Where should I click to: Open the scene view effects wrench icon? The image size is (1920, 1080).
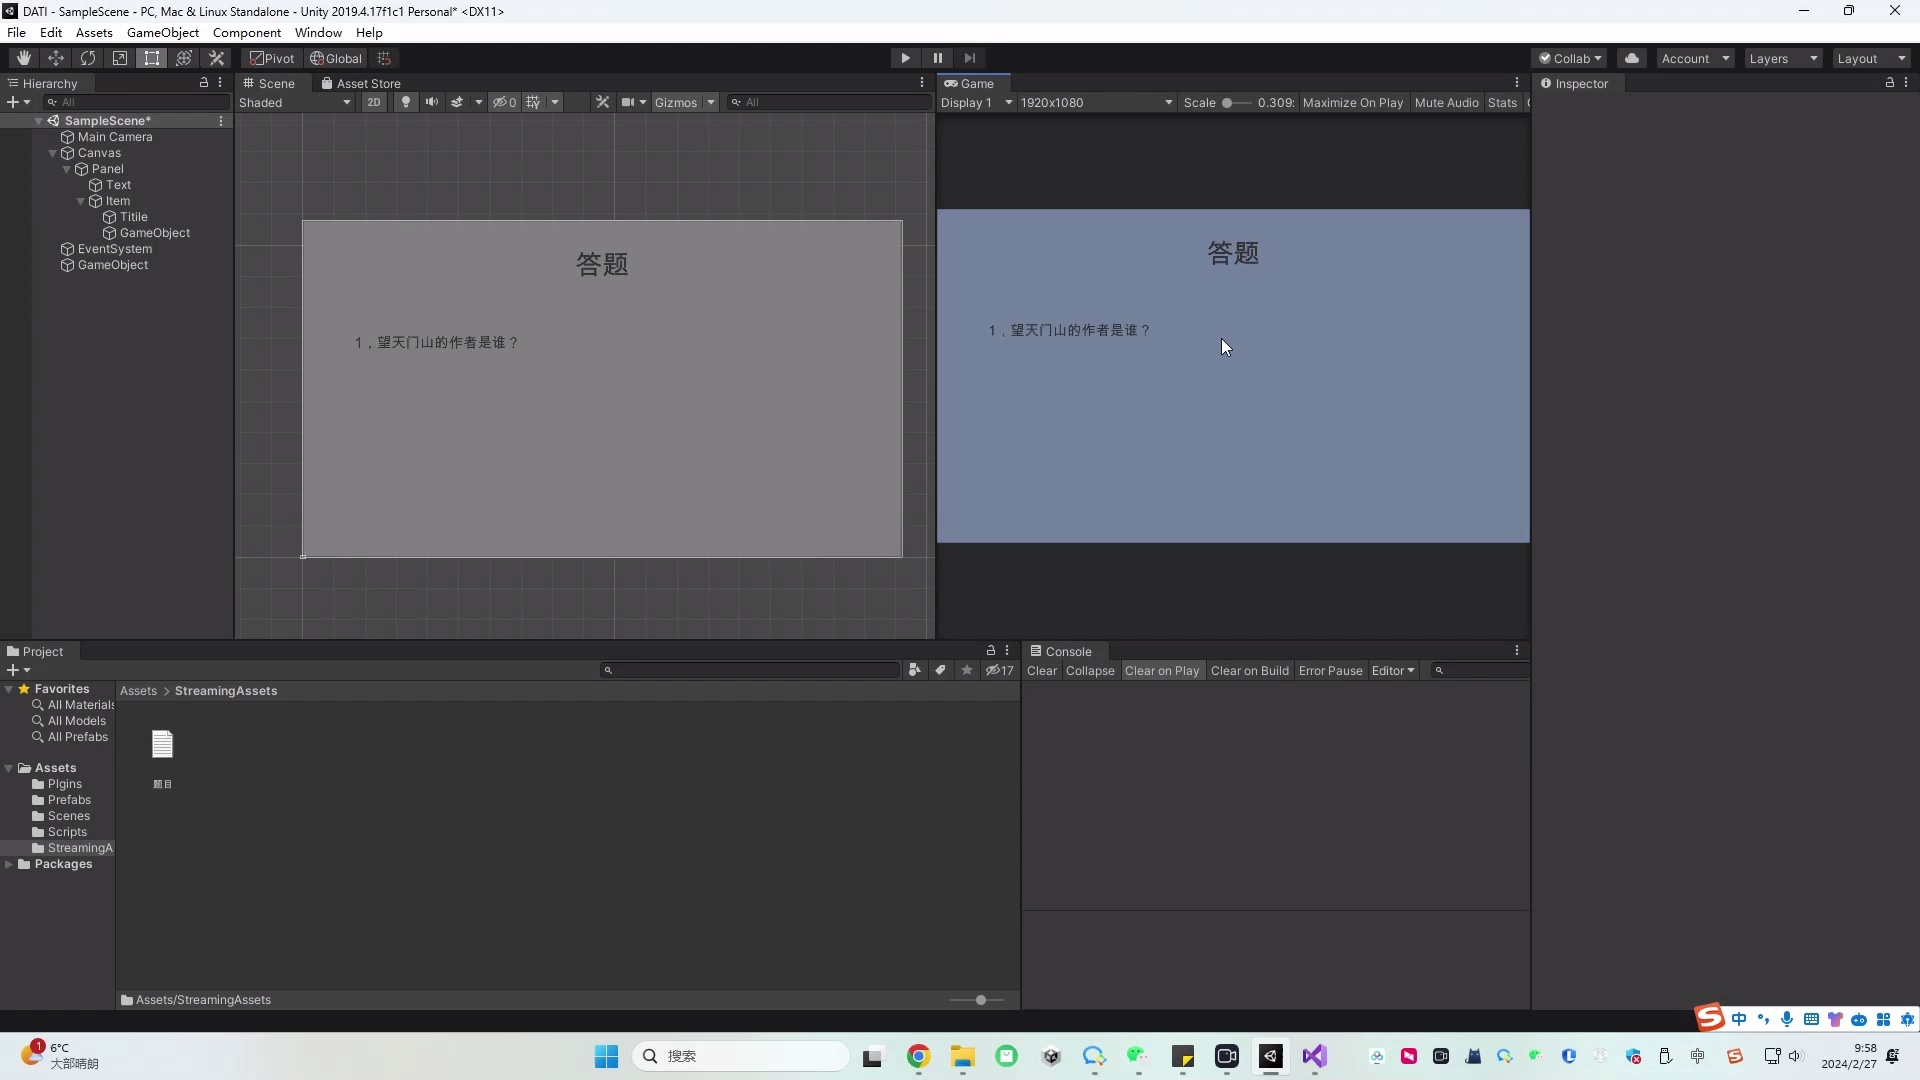tap(602, 101)
